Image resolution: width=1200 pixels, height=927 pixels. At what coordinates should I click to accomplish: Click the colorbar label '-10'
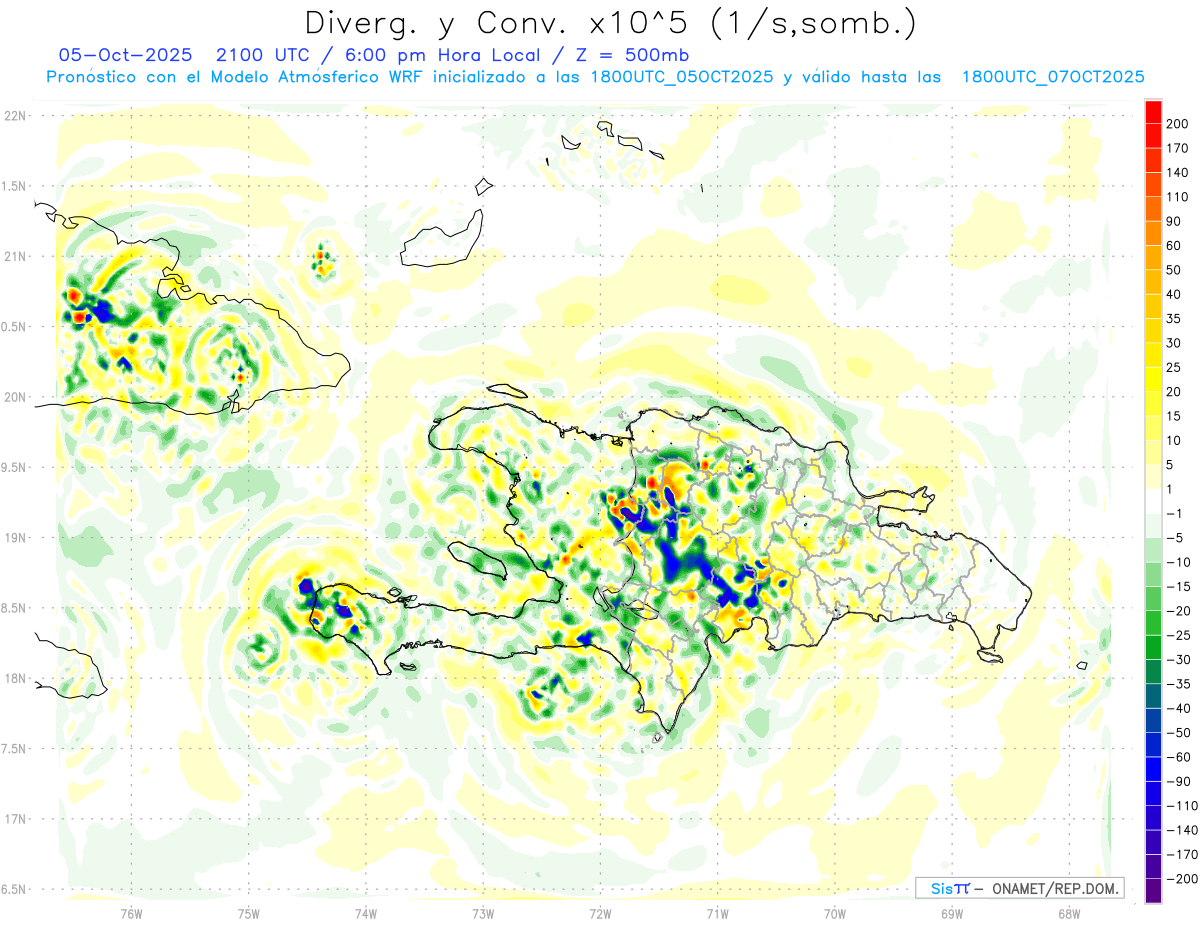(1178, 563)
